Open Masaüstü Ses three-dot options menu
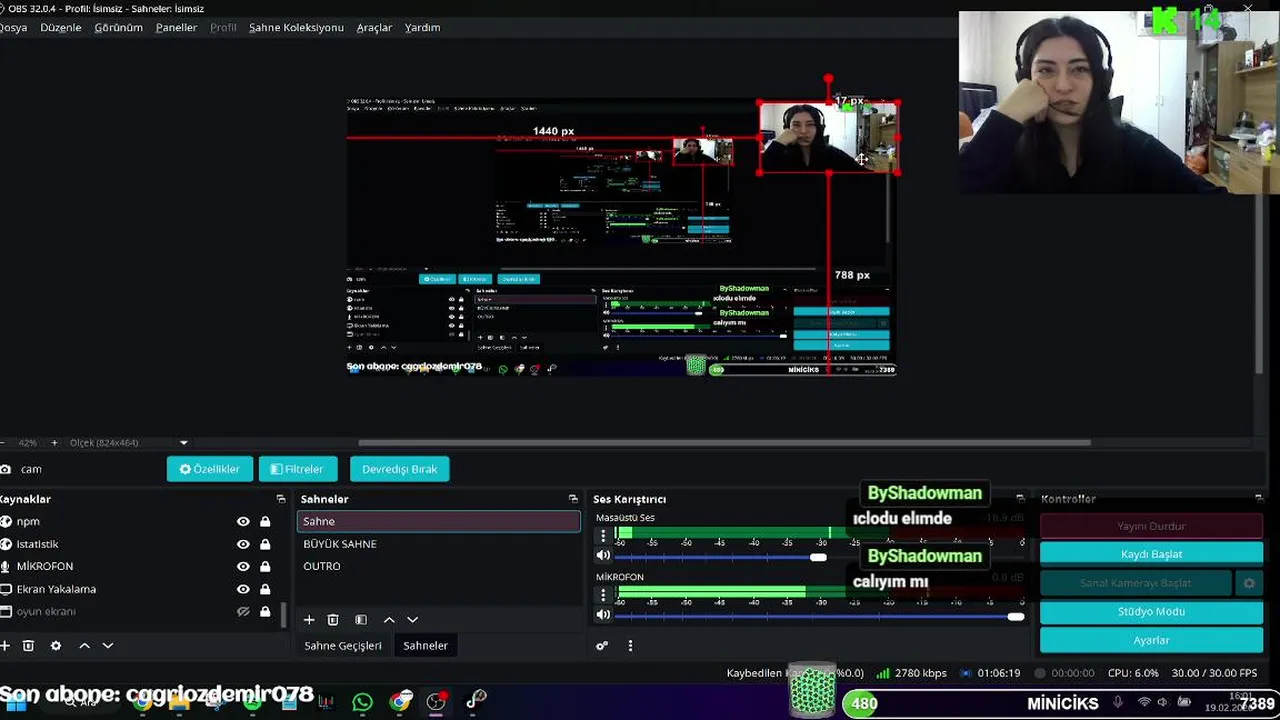 point(603,536)
